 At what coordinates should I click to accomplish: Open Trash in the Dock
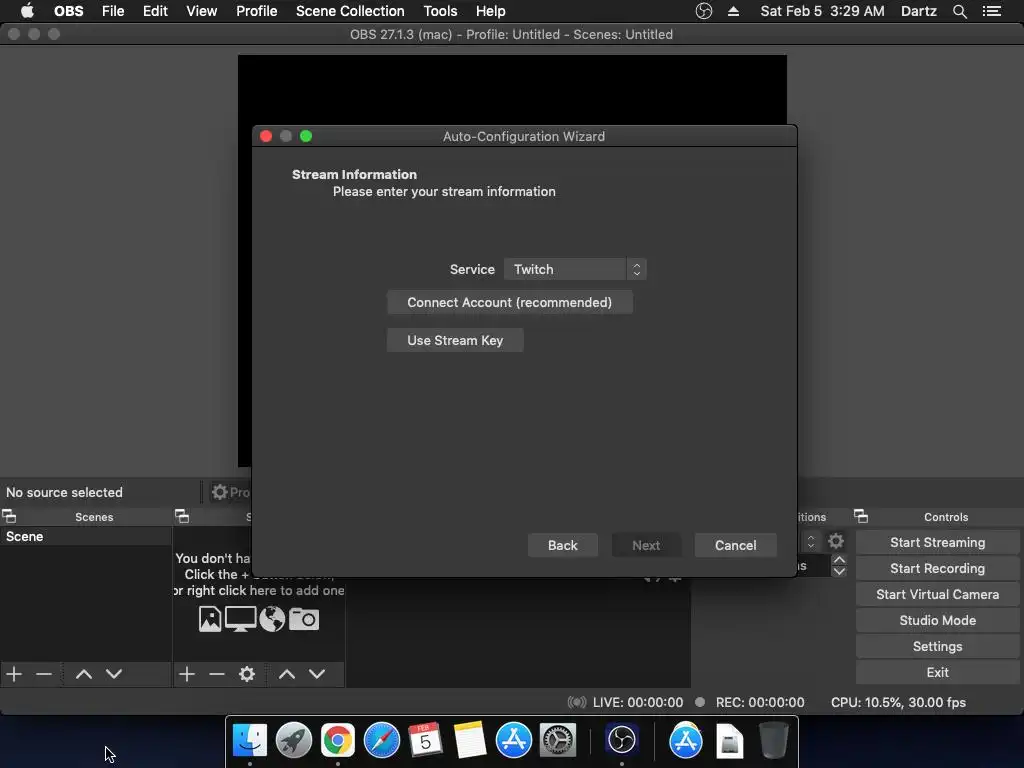774,741
